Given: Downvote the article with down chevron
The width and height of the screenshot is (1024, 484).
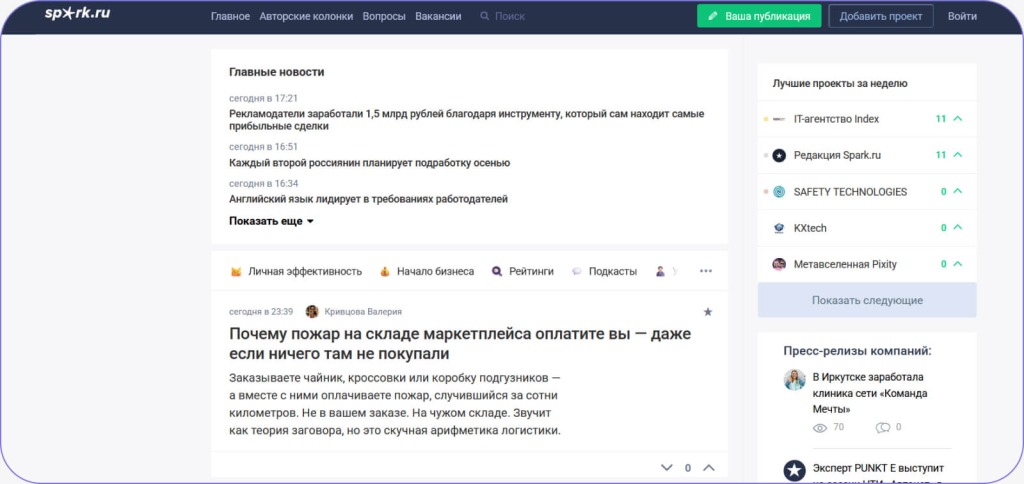Looking at the screenshot, I should pos(666,468).
